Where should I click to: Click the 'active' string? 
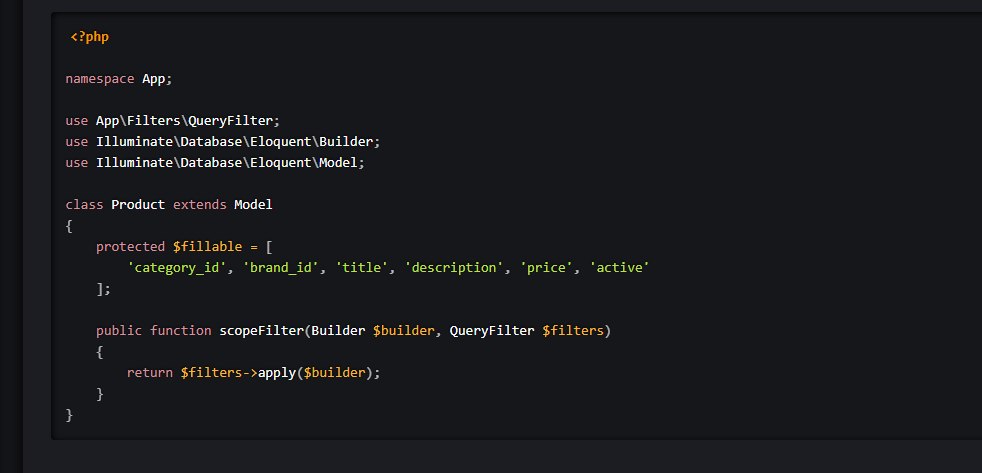[619, 268]
